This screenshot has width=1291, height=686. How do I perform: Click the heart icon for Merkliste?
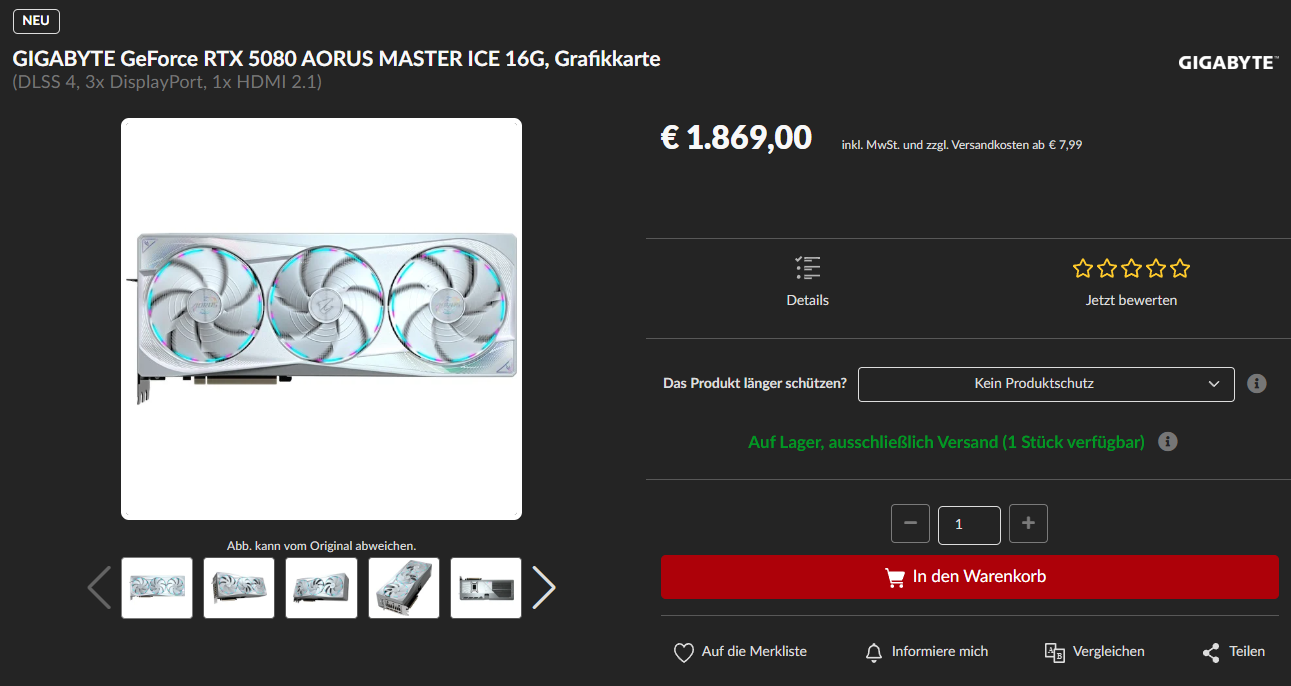tap(684, 653)
